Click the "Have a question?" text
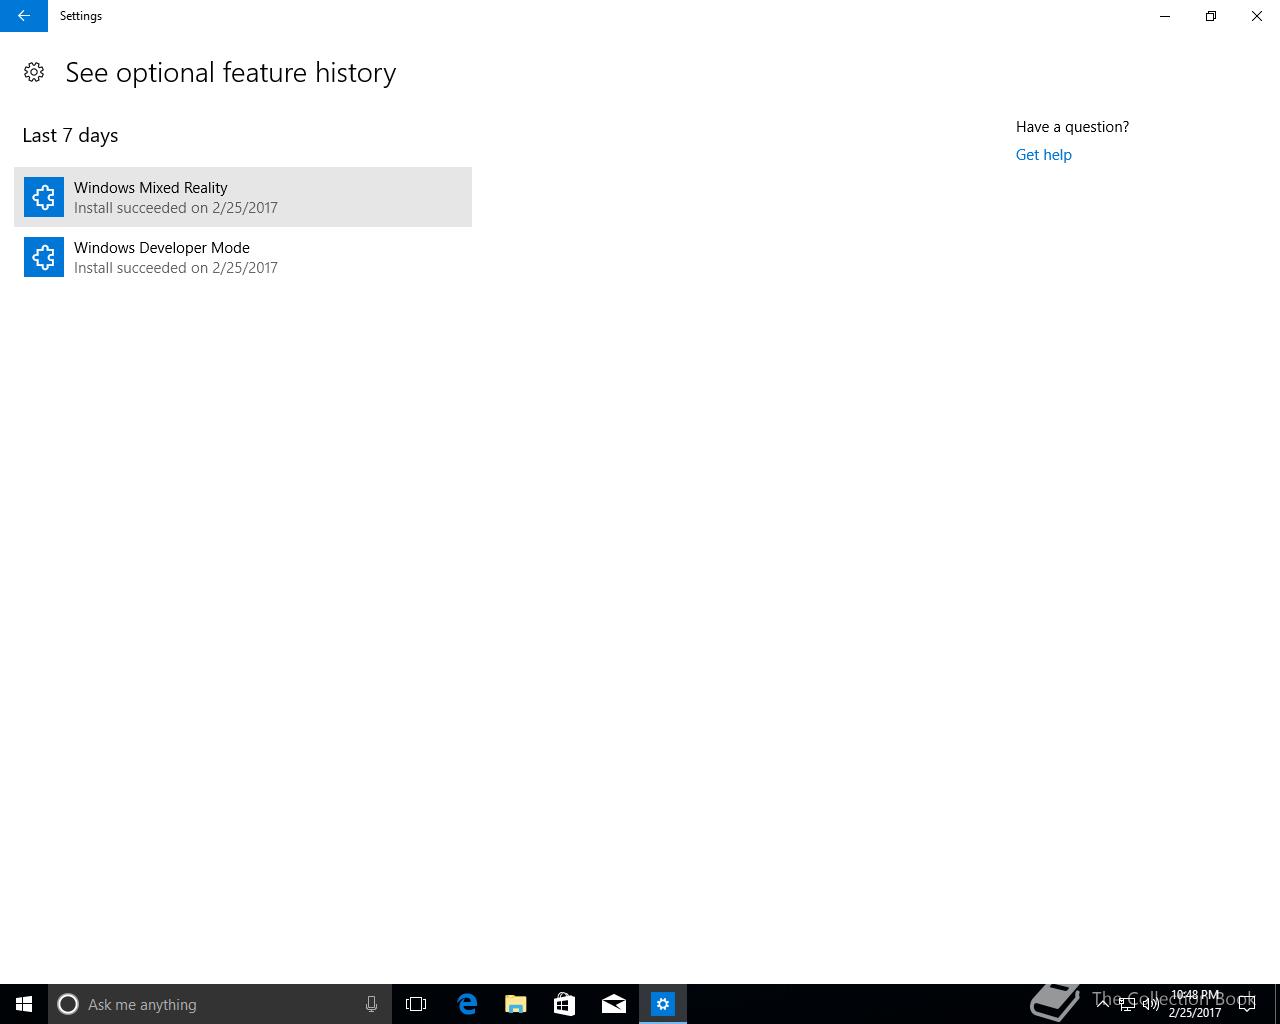 (1072, 127)
